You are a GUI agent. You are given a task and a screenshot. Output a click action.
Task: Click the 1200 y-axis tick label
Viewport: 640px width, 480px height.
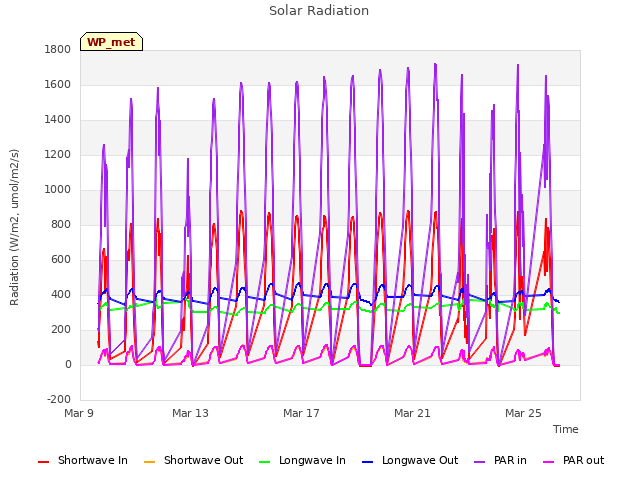58,155
